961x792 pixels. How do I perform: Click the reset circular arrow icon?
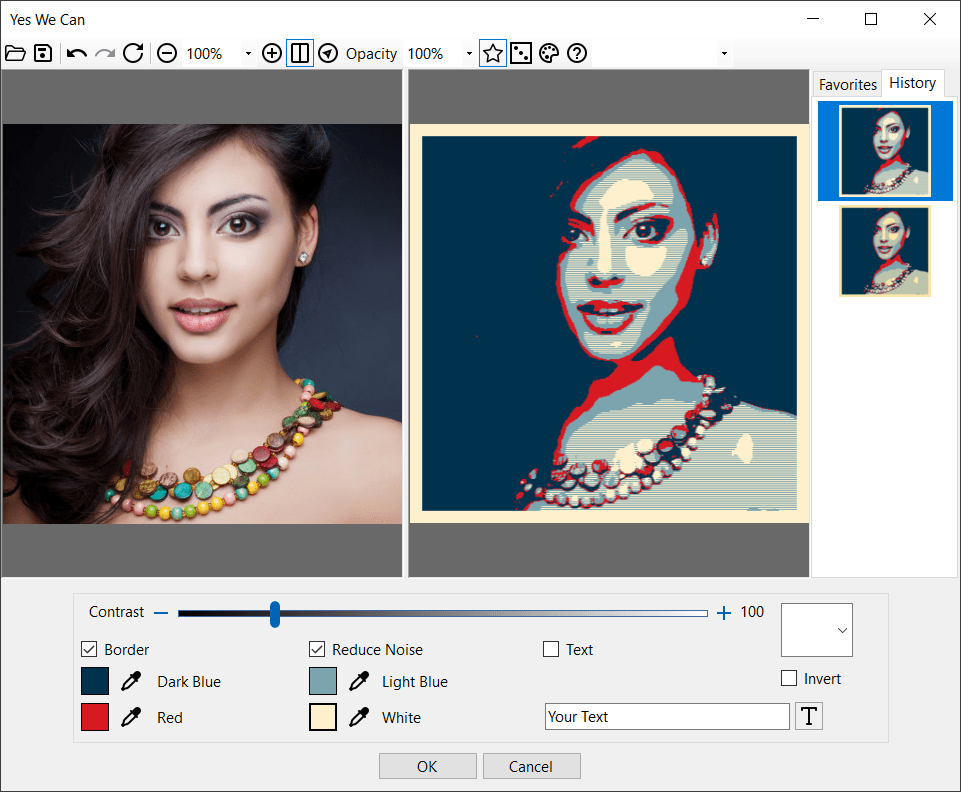[133, 54]
